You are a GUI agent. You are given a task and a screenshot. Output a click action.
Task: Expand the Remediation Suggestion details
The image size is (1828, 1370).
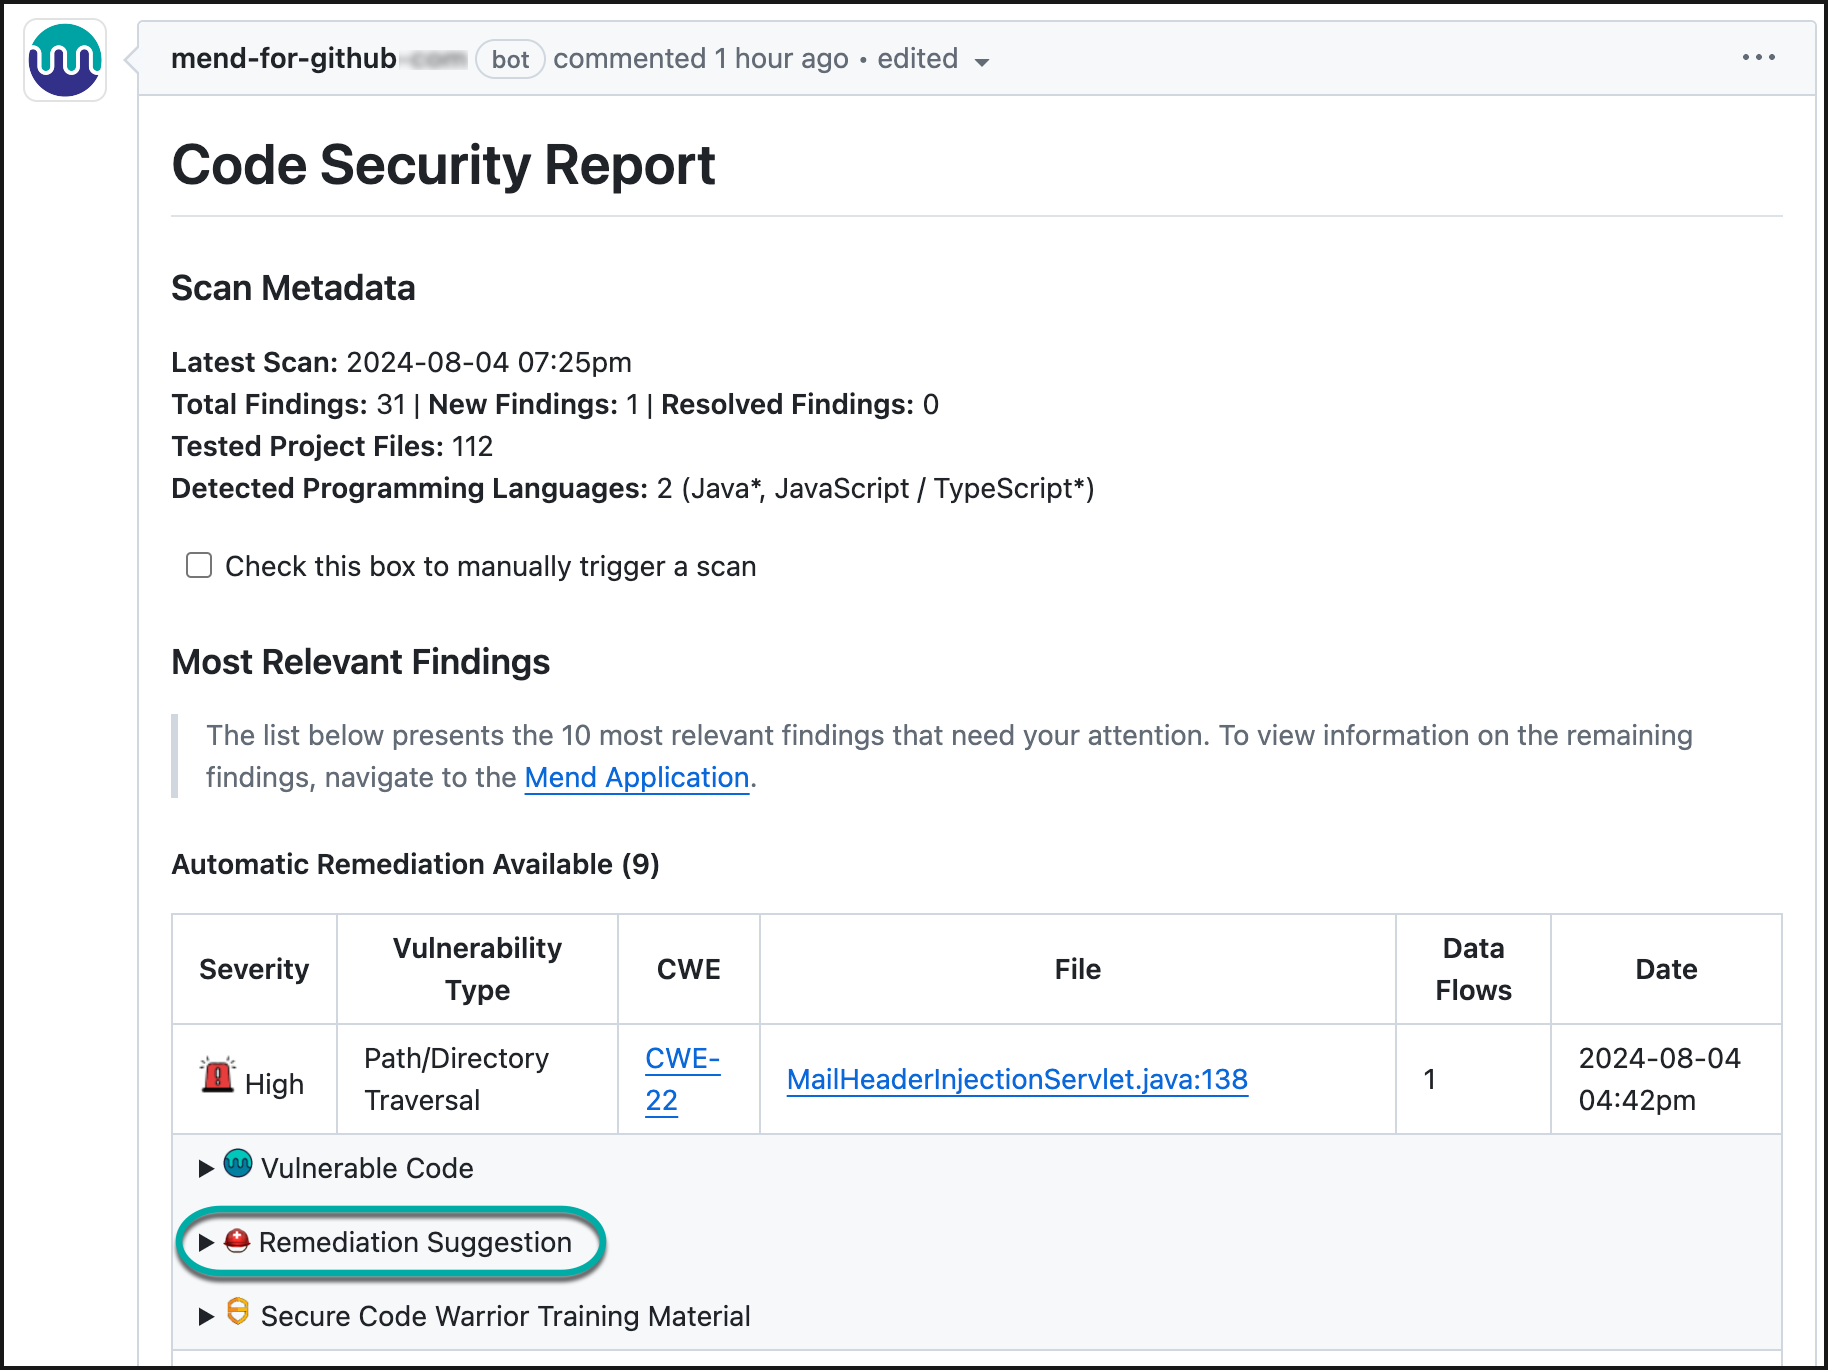pyautogui.click(x=207, y=1242)
